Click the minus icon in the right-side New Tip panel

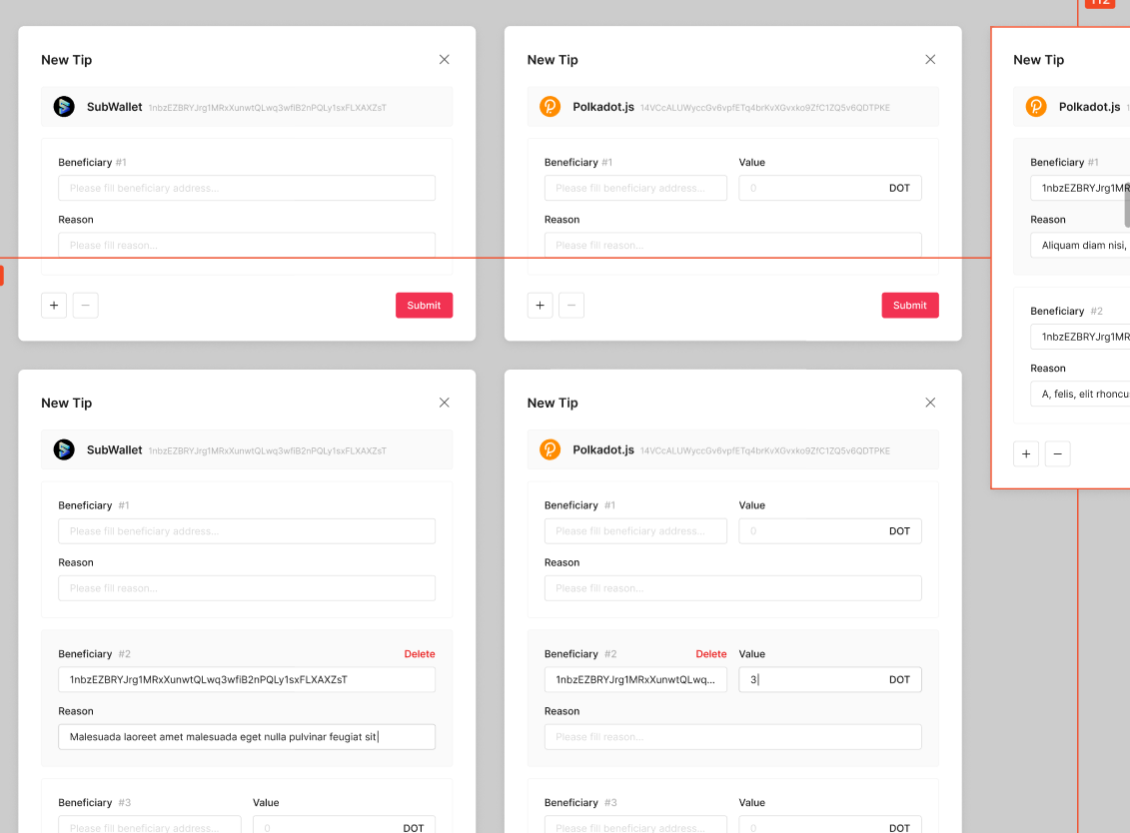pos(1057,454)
